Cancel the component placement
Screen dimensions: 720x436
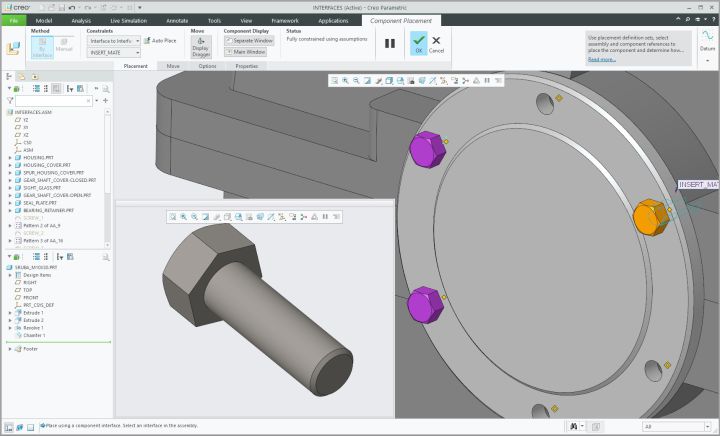point(436,44)
